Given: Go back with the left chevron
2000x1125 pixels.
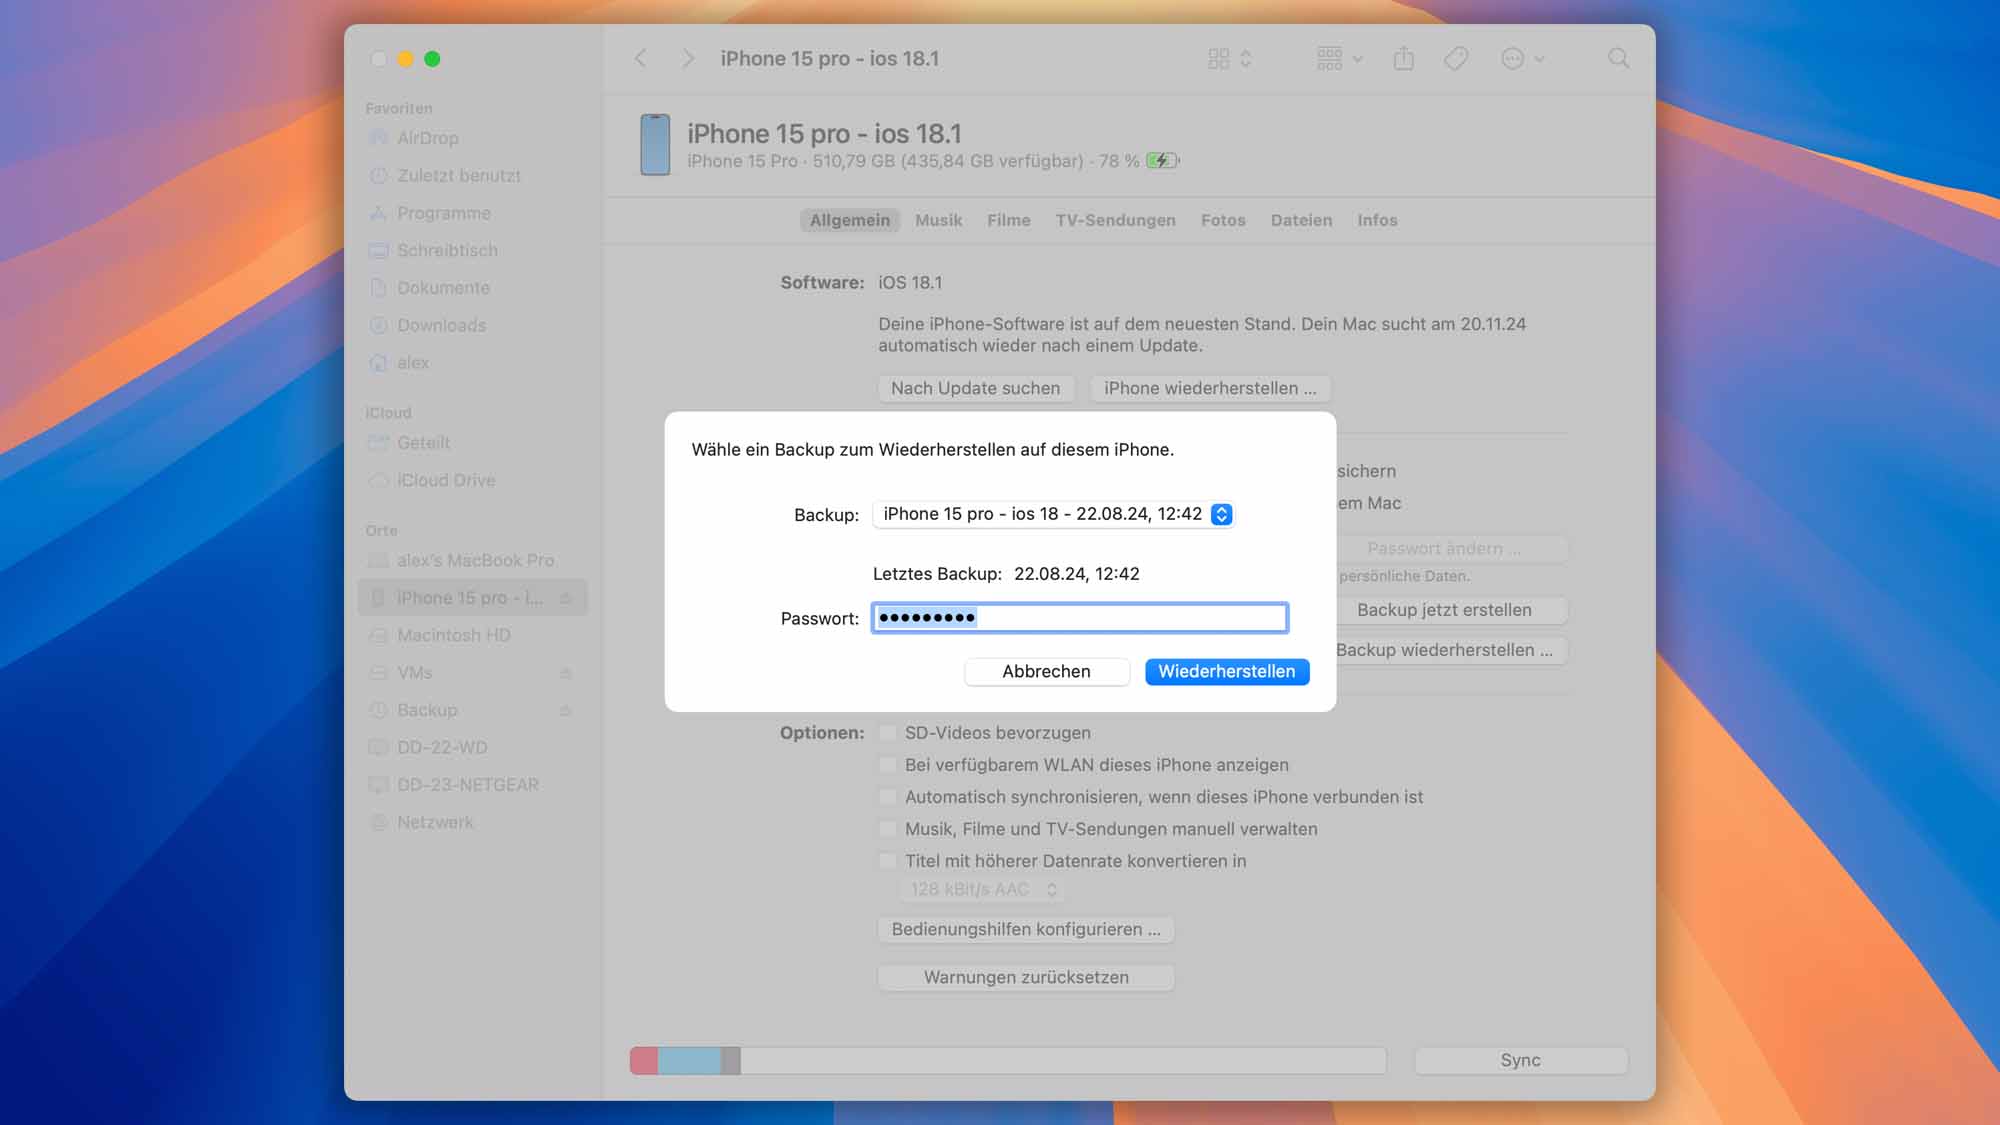Looking at the screenshot, I should click(641, 59).
